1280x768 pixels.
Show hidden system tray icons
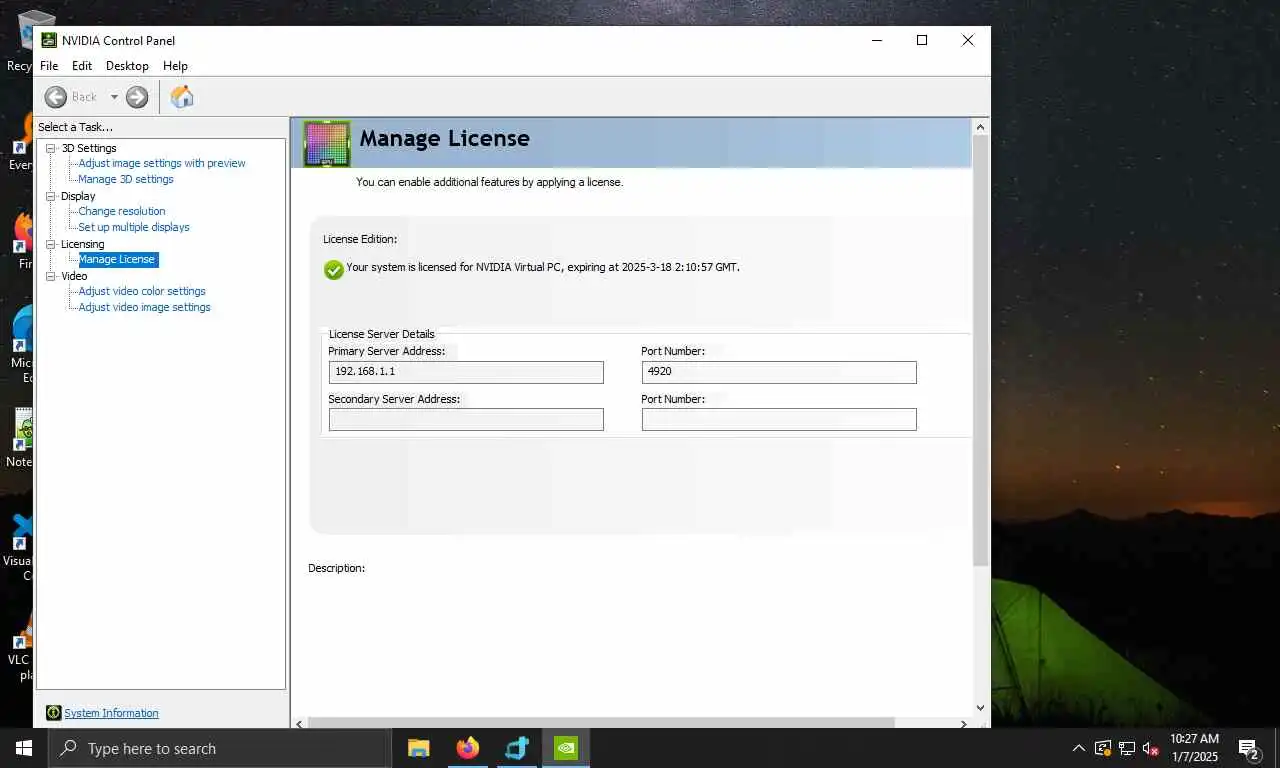pyautogui.click(x=1078, y=748)
